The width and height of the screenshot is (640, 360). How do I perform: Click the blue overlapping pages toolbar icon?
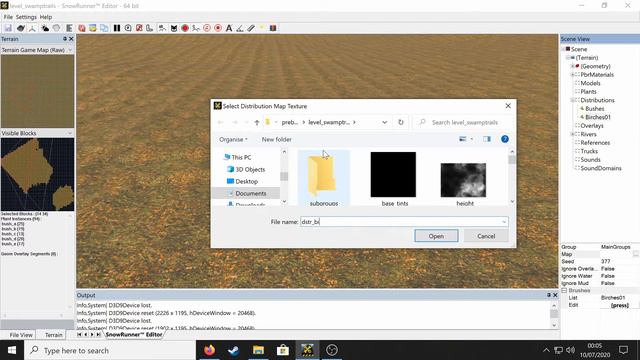click(104, 28)
